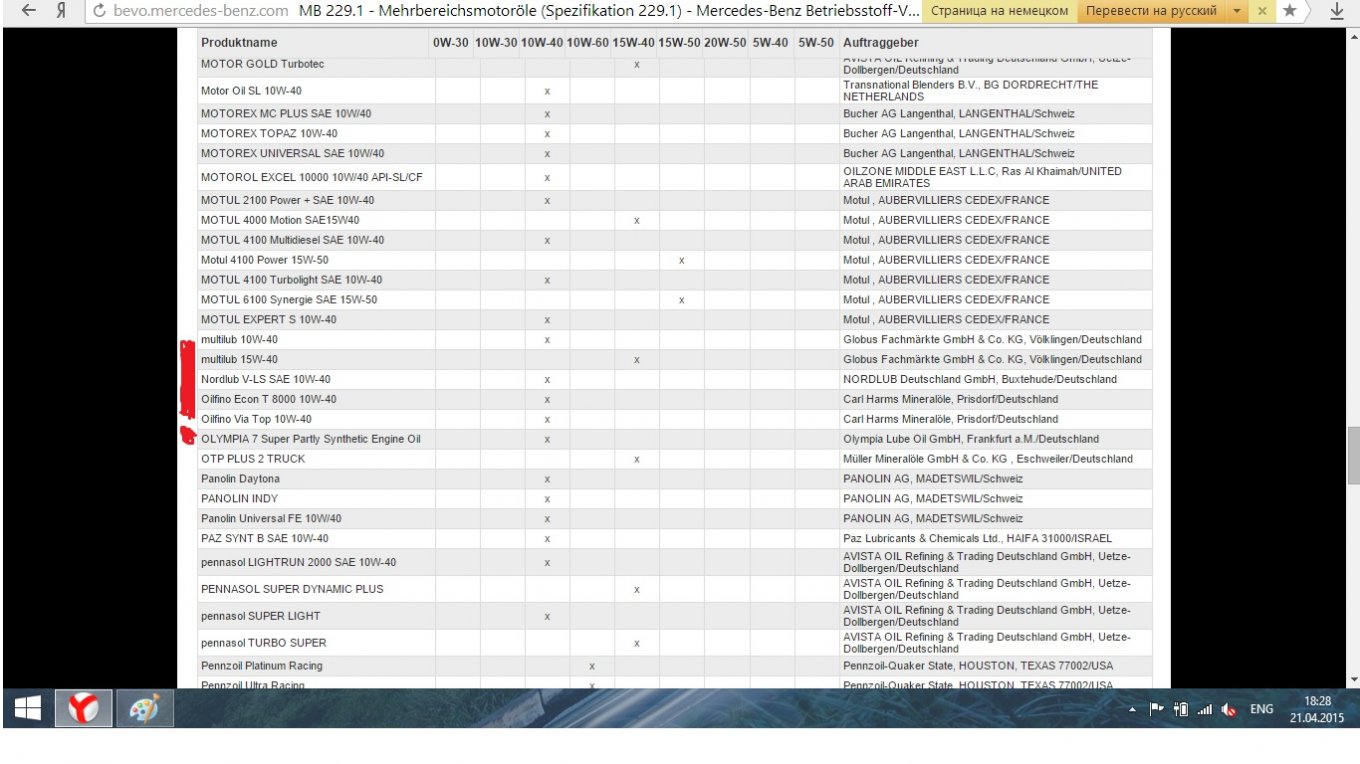The width and height of the screenshot is (1360, 764).
Task: Open the Windows Start menu
Action: (x=27, y=709)
